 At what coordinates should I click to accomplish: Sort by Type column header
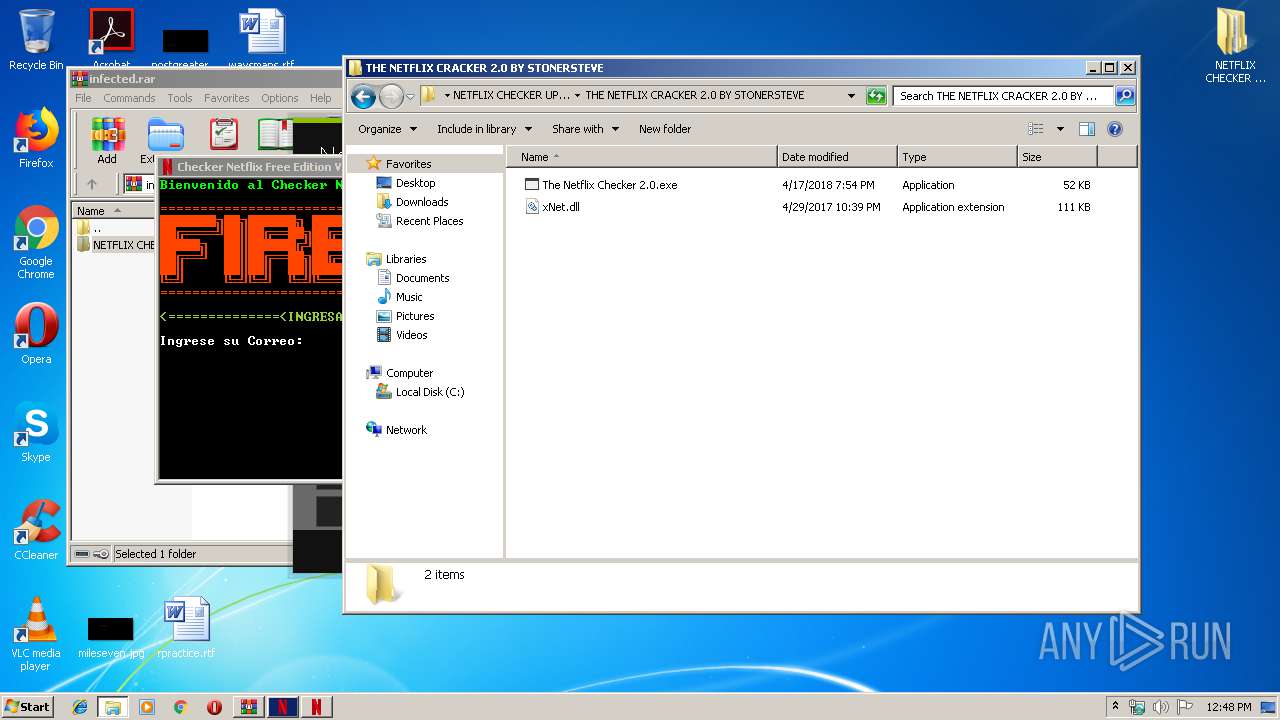coord(956,157)
